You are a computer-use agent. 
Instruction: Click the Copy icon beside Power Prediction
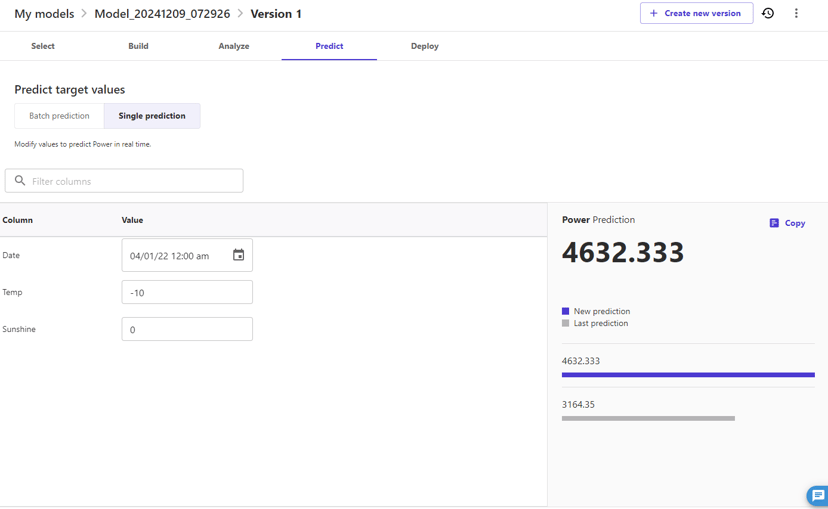coord(774,223)
